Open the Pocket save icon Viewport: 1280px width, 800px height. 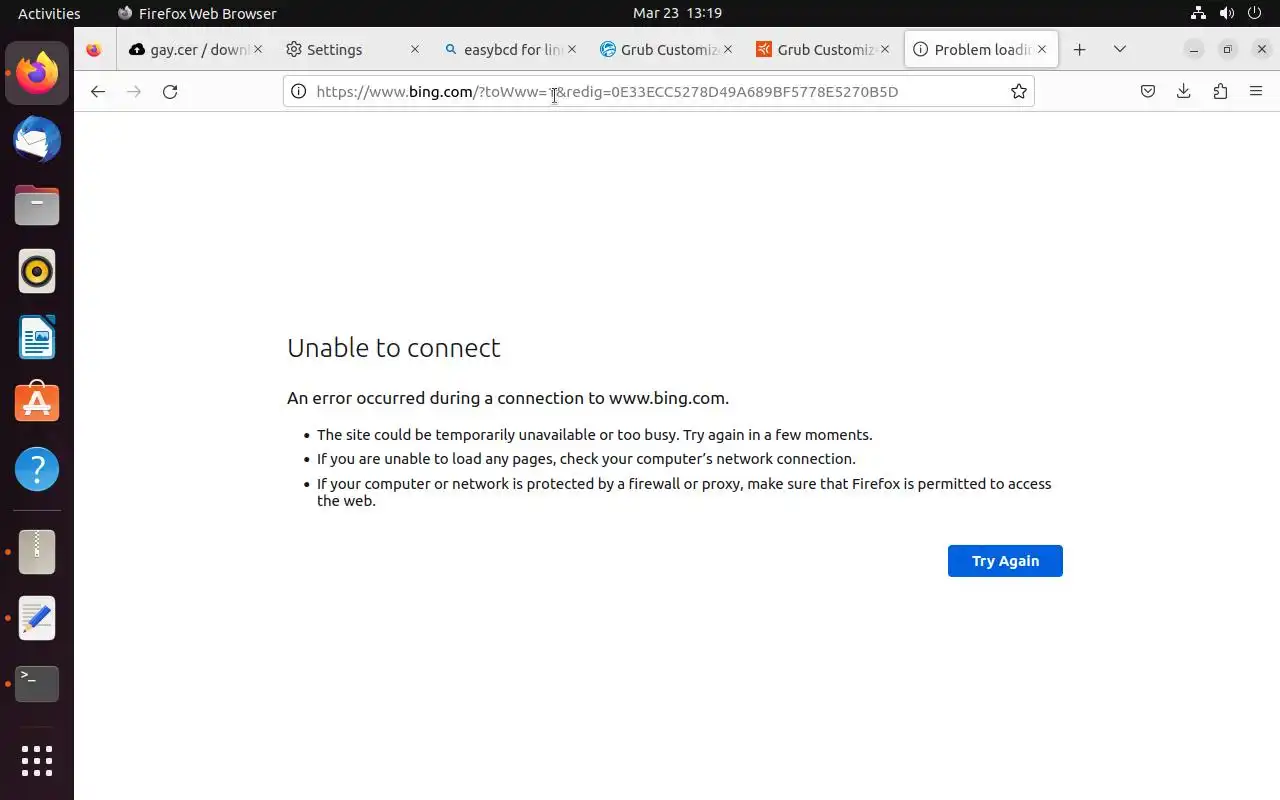click(x=1148, y=92)
